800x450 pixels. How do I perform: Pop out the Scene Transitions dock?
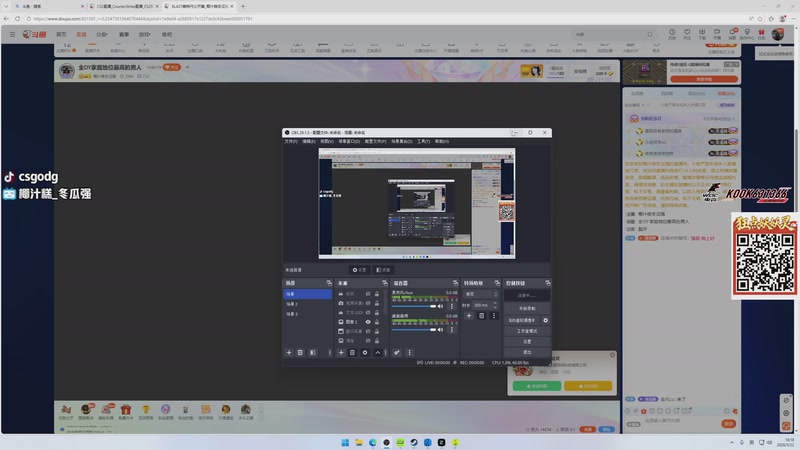click(497, 283)
